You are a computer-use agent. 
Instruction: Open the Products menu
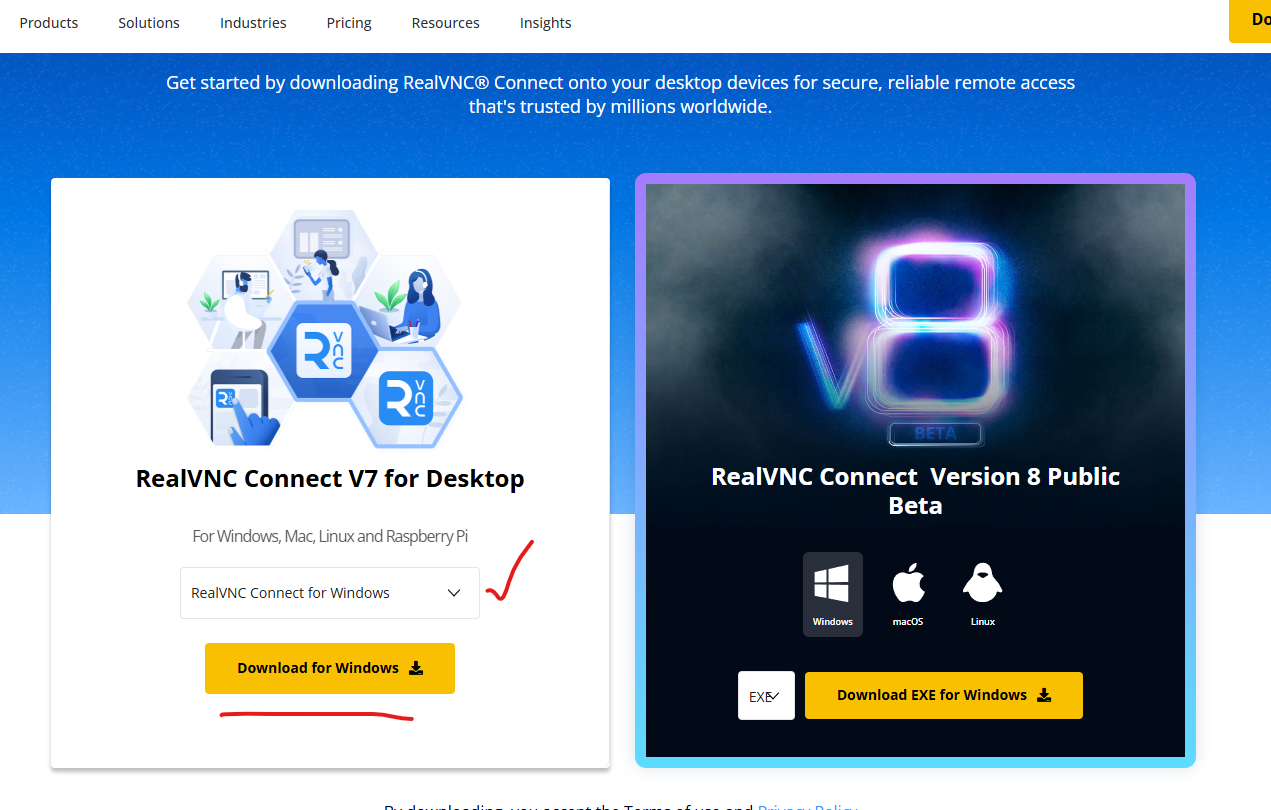(x=48, y=22)
